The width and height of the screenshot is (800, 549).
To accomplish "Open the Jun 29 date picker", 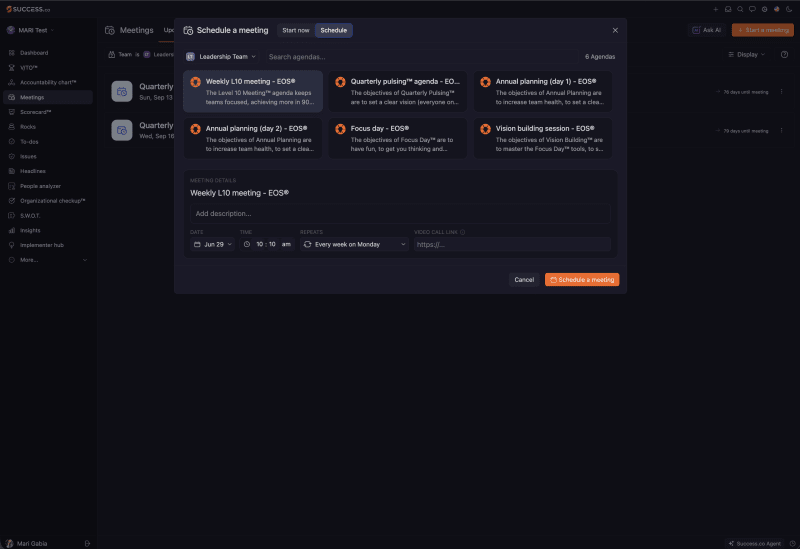I will (213, 244).
